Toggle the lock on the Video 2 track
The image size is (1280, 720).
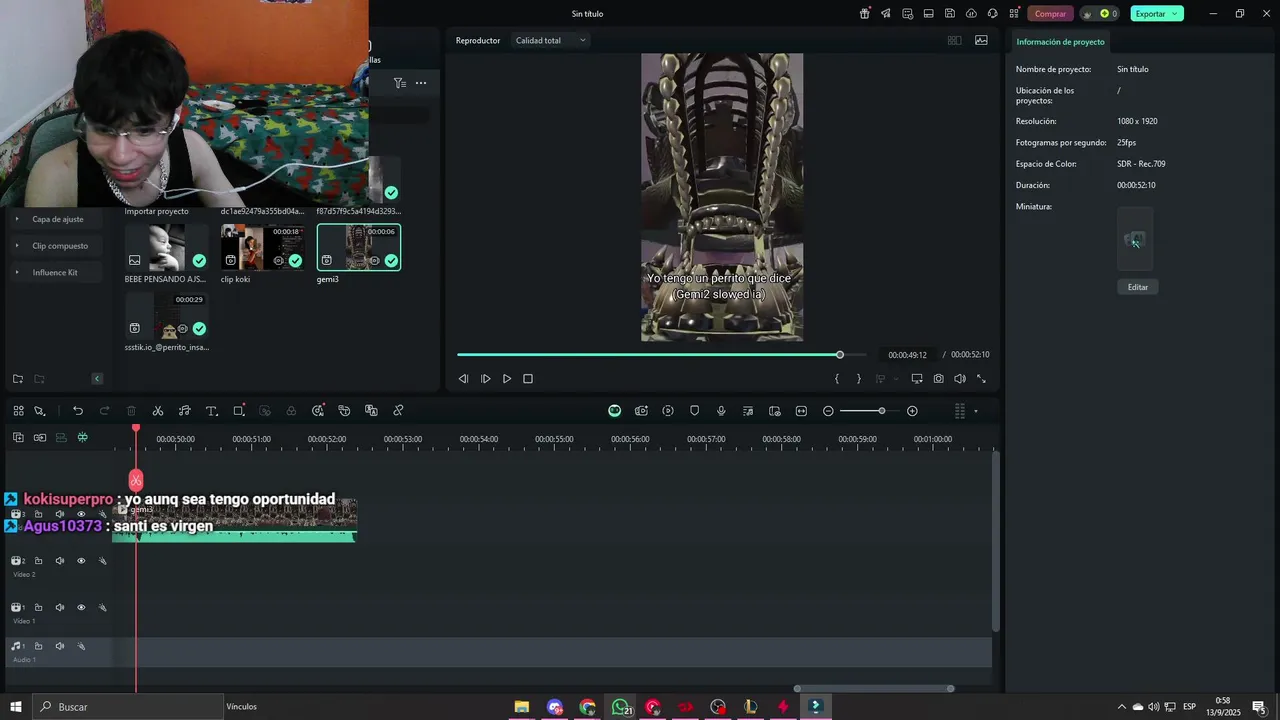[x=38, y=561]
